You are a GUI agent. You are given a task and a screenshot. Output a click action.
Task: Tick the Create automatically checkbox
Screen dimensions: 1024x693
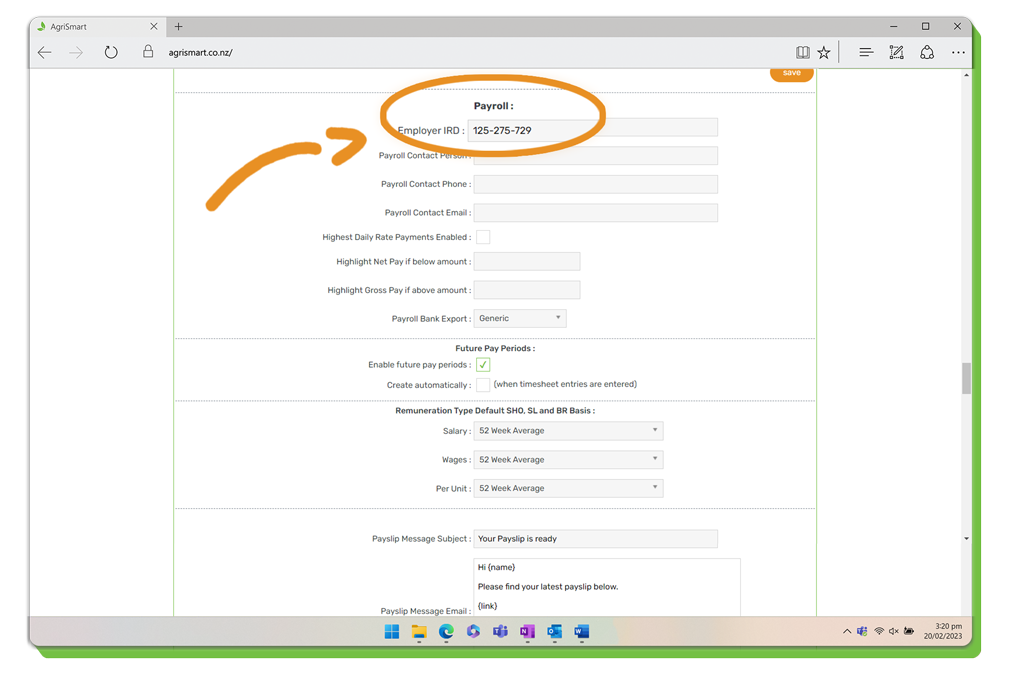(483, 385)
